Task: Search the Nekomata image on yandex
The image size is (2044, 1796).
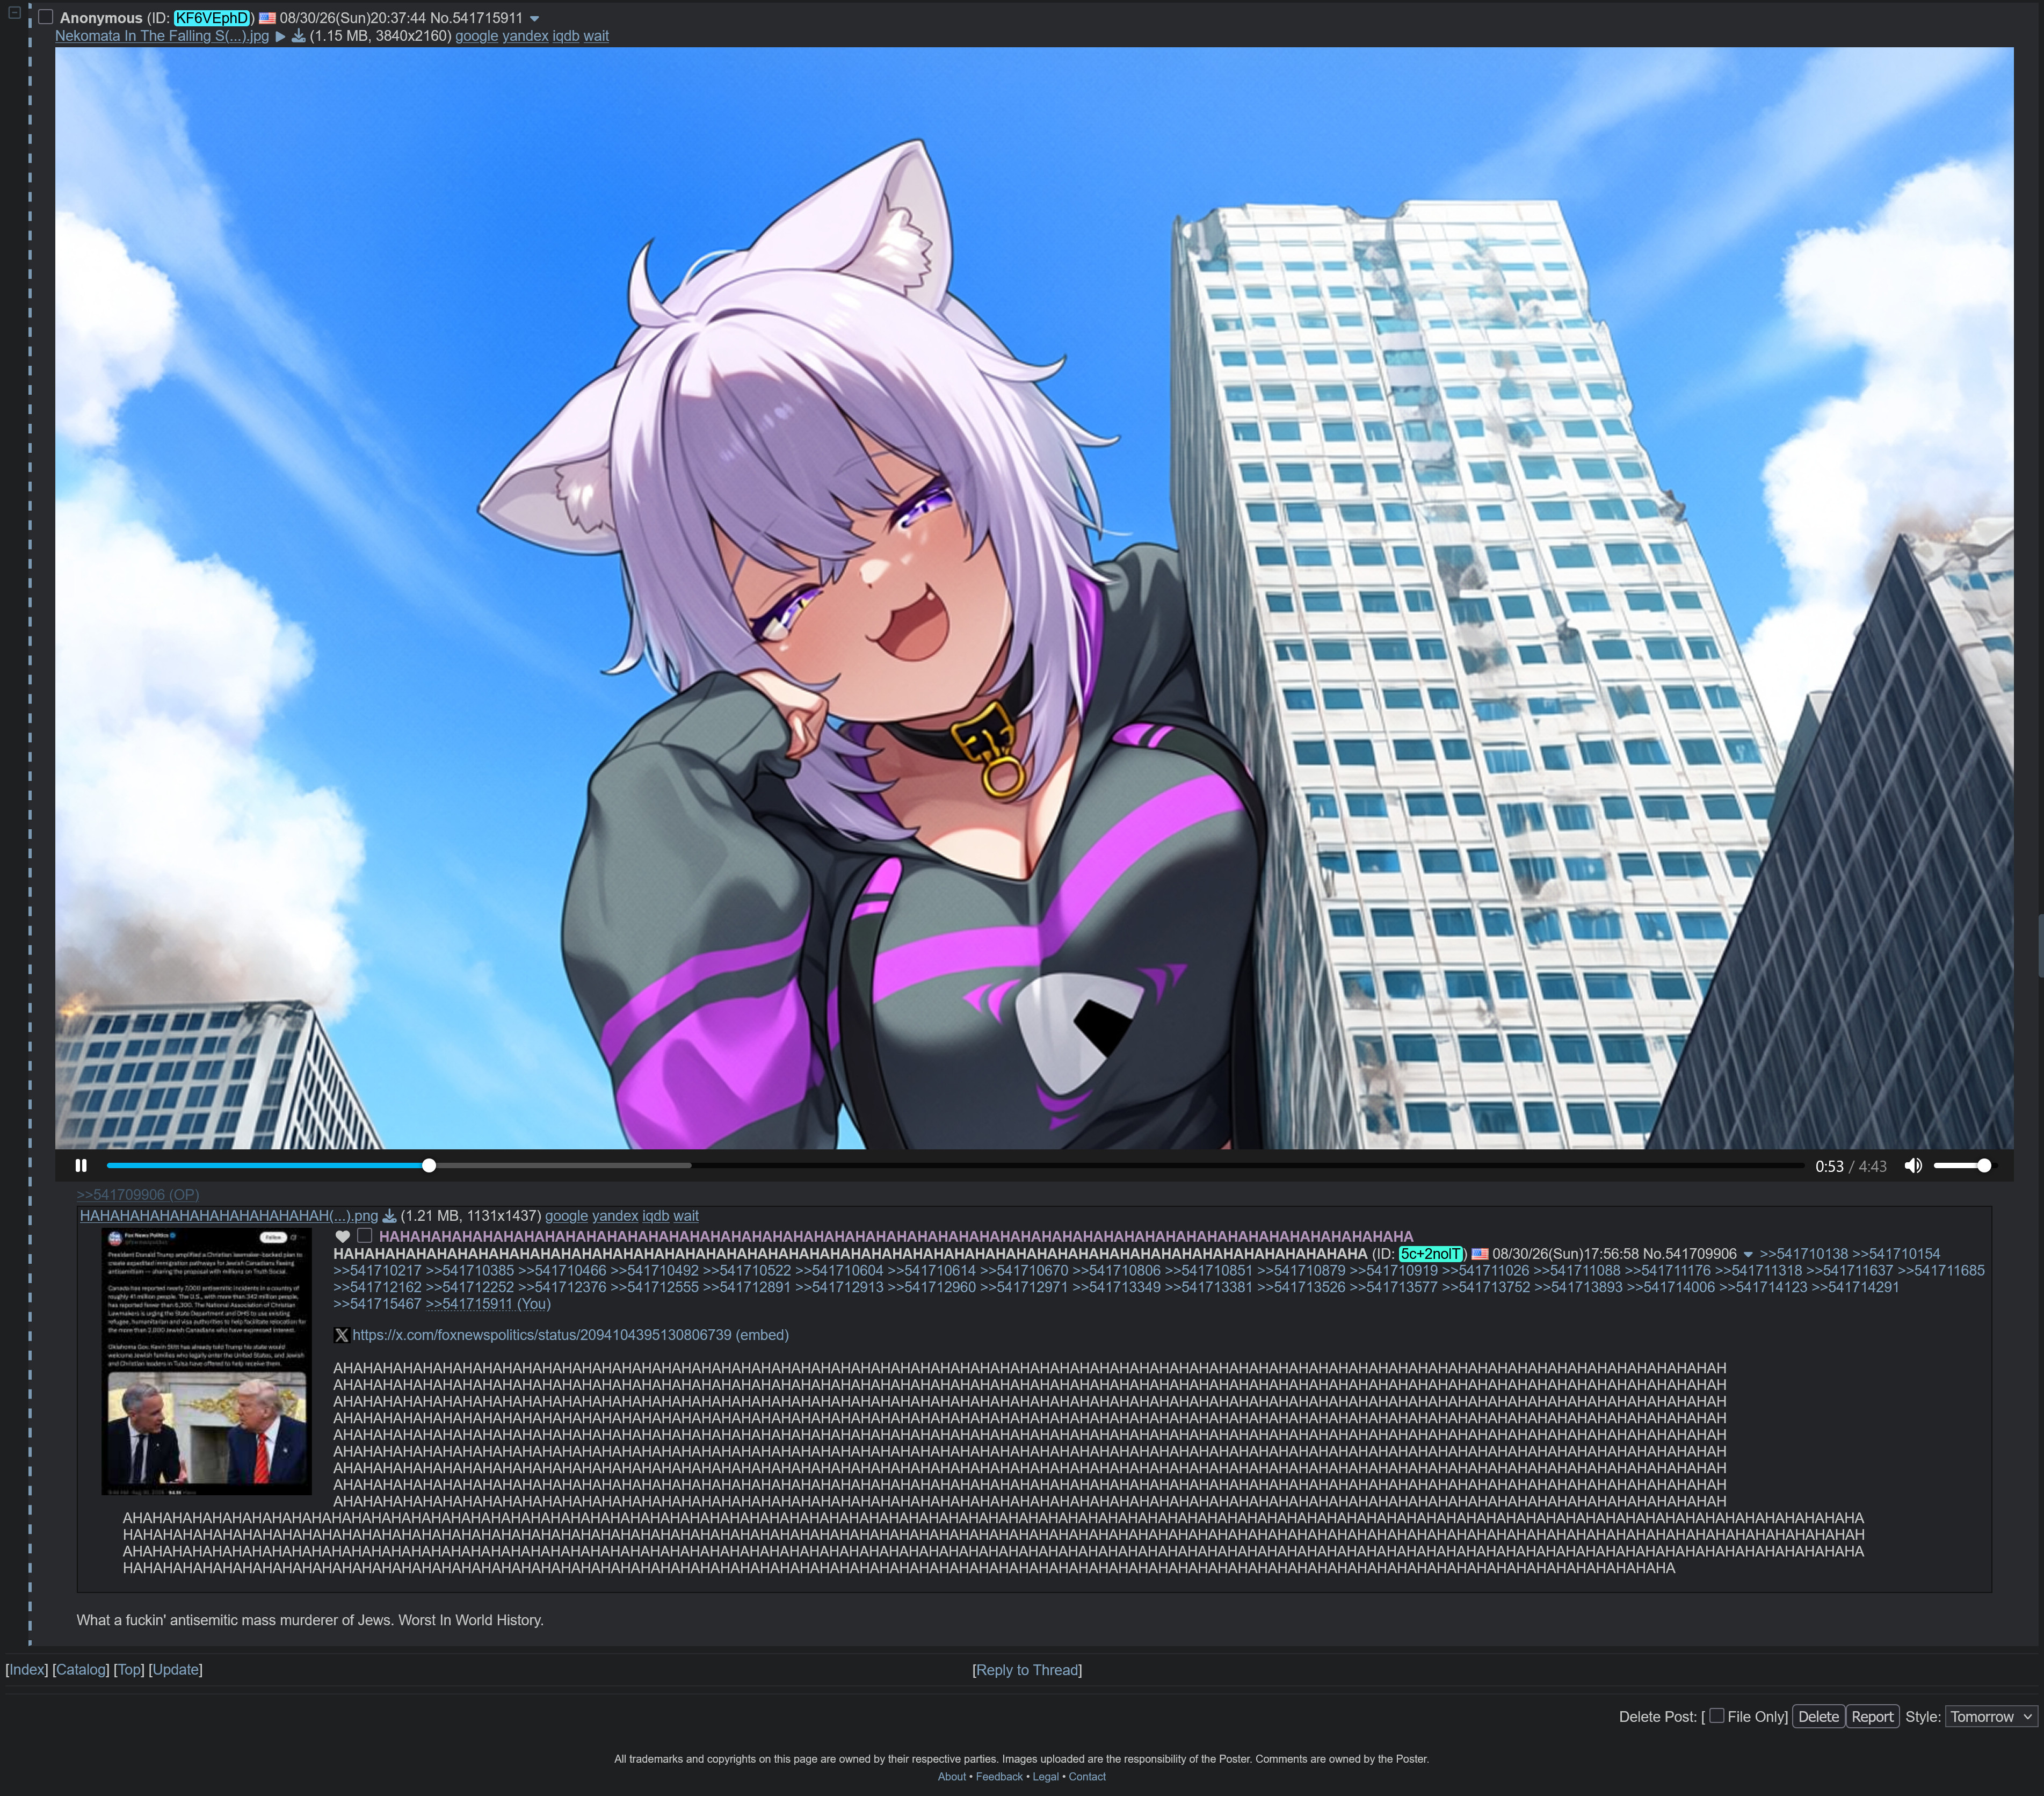Action: 525,36
